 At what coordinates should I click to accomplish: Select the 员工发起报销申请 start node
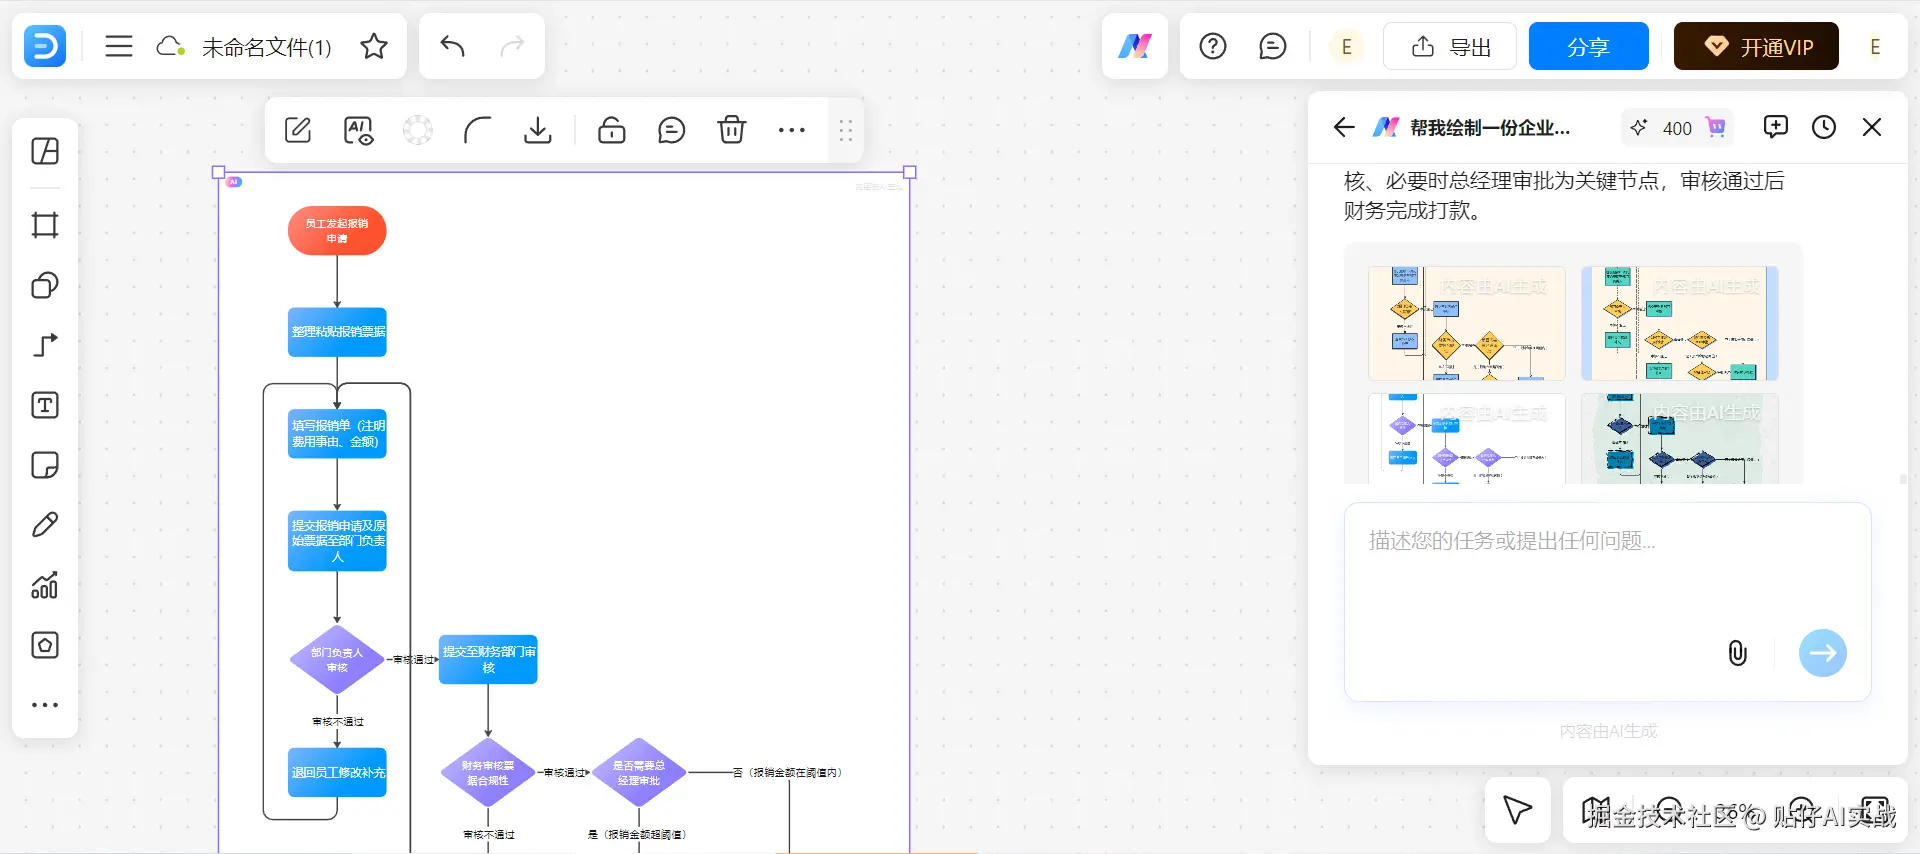pyautogui.click(x=337, y=231)
